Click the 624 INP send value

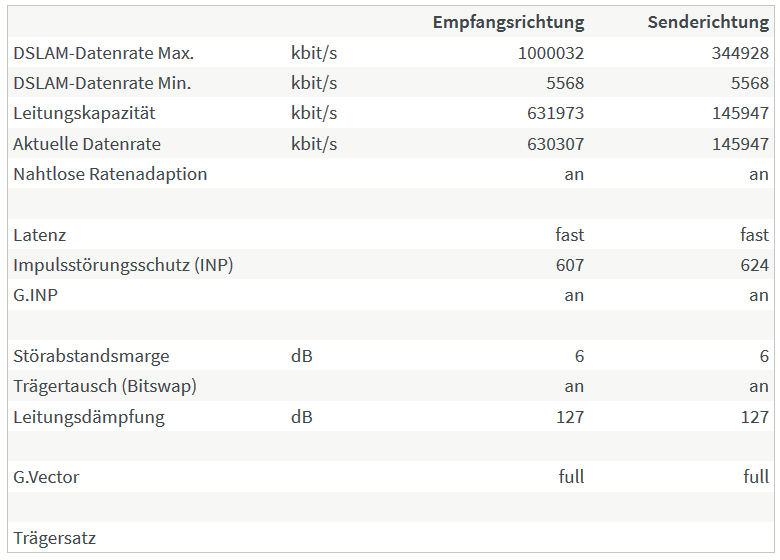[755, 265]
